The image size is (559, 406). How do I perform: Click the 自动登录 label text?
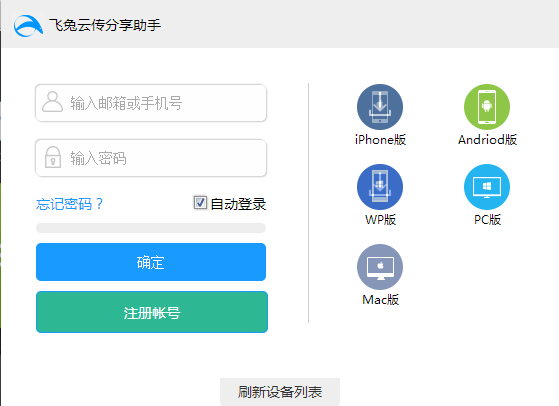click(x=238, y=204)
